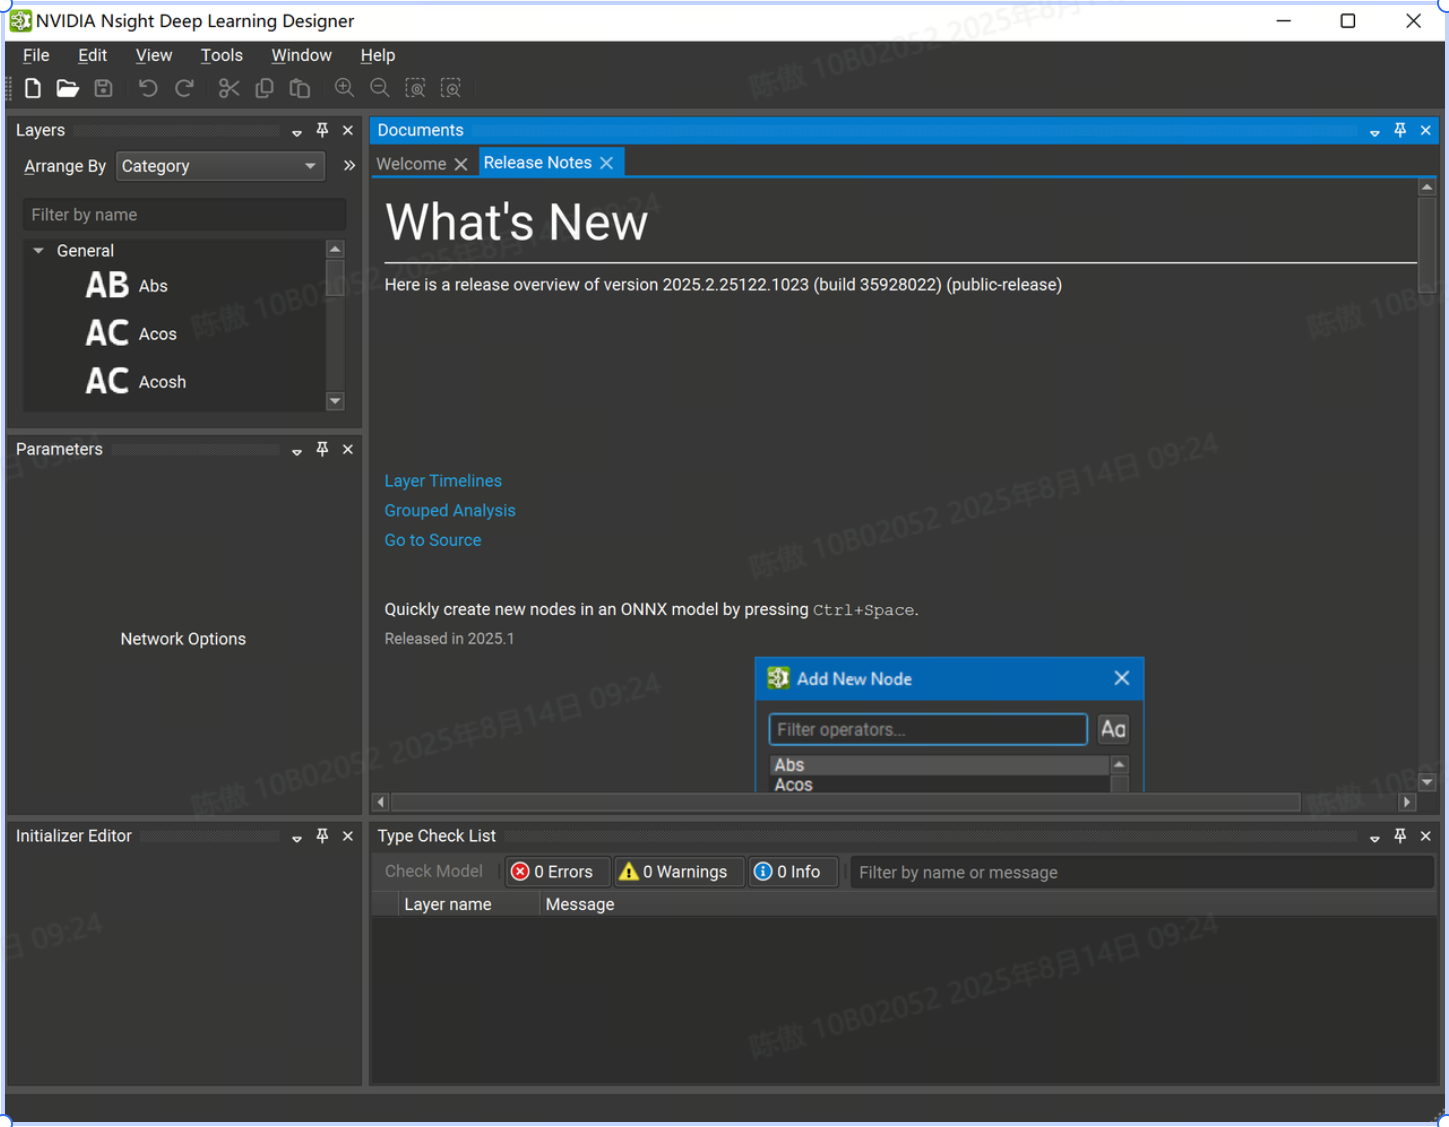Click the Filter by name field in Layers
This screenshot has height=1127, width=1449.
pos(184,215)
